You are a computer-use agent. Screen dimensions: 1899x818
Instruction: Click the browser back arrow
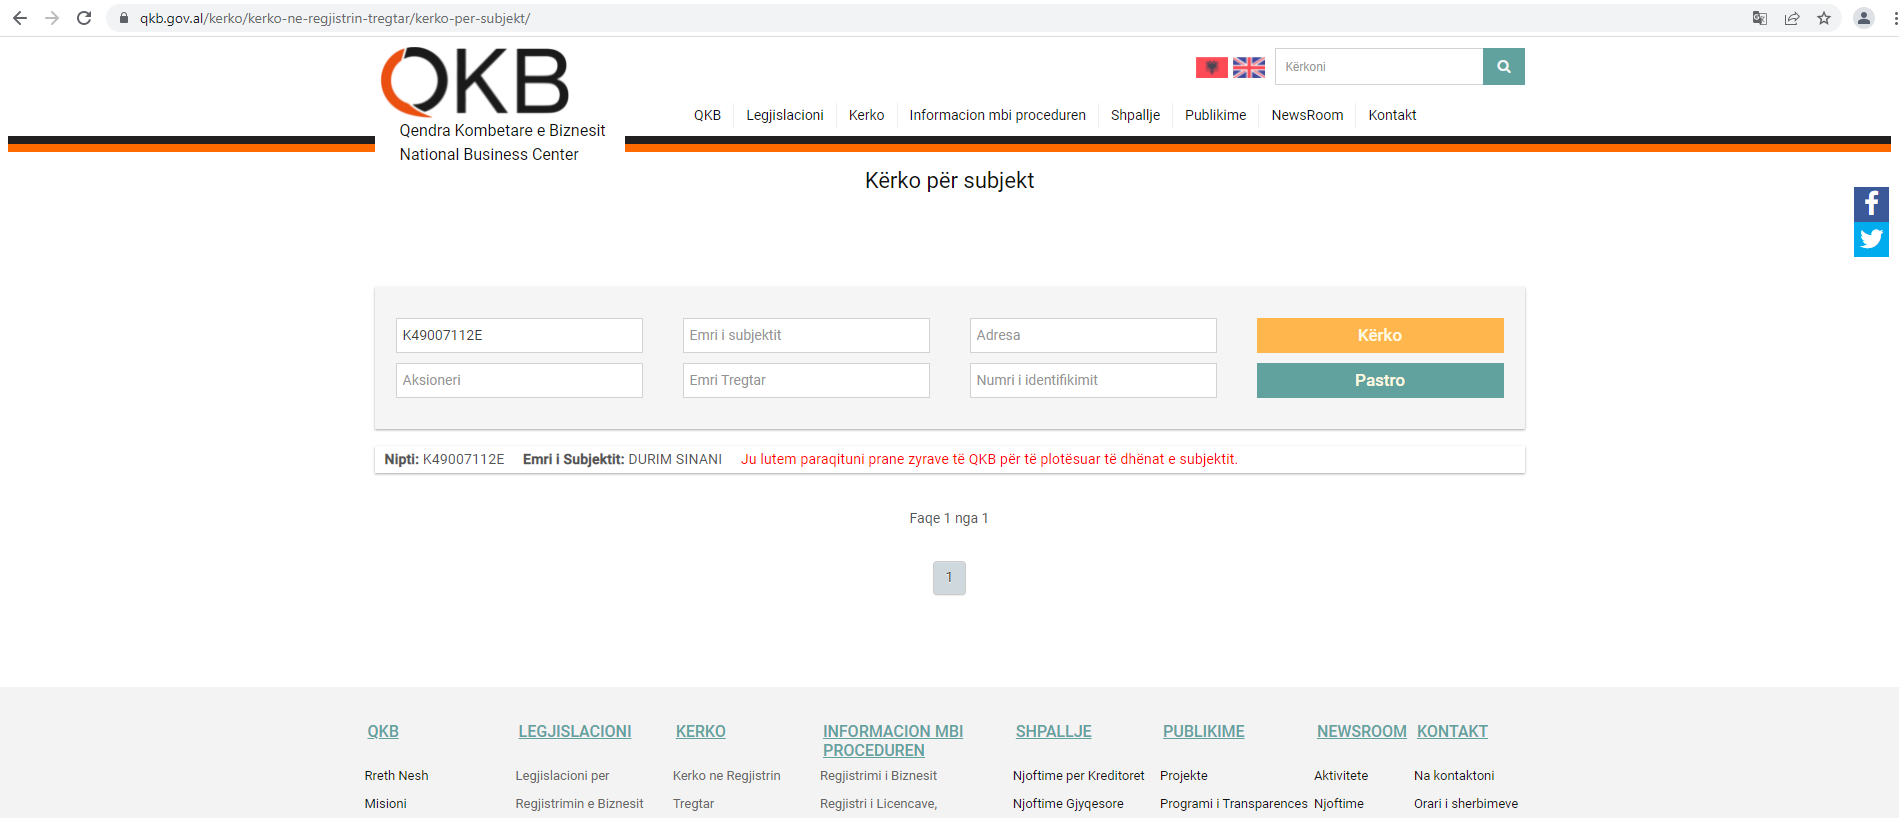[x=20, y=18]
